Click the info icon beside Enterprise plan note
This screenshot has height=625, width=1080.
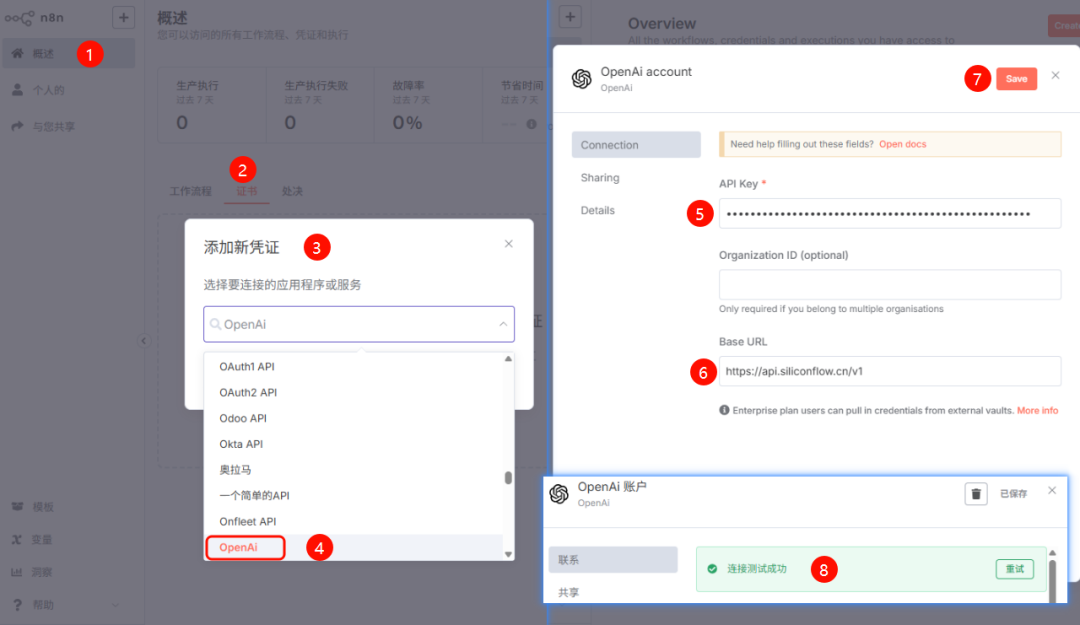[724, 410]
